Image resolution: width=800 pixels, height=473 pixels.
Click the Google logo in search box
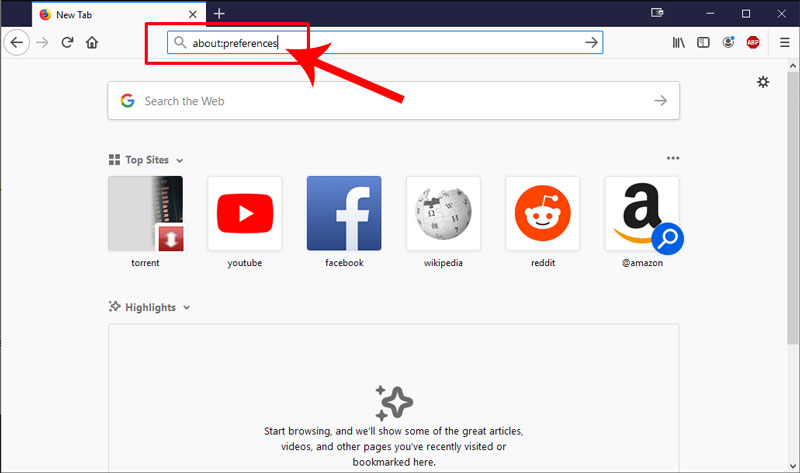coord(128,101)
